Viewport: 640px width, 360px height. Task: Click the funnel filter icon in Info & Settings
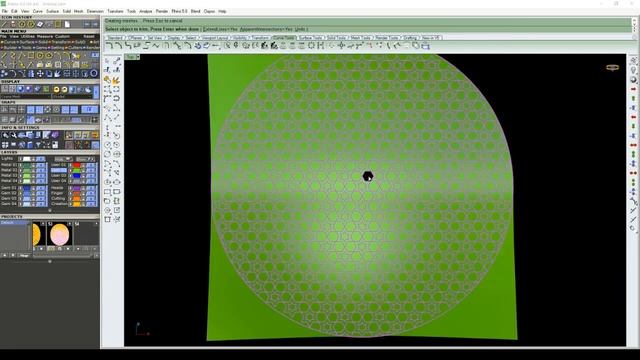point(38,145)
